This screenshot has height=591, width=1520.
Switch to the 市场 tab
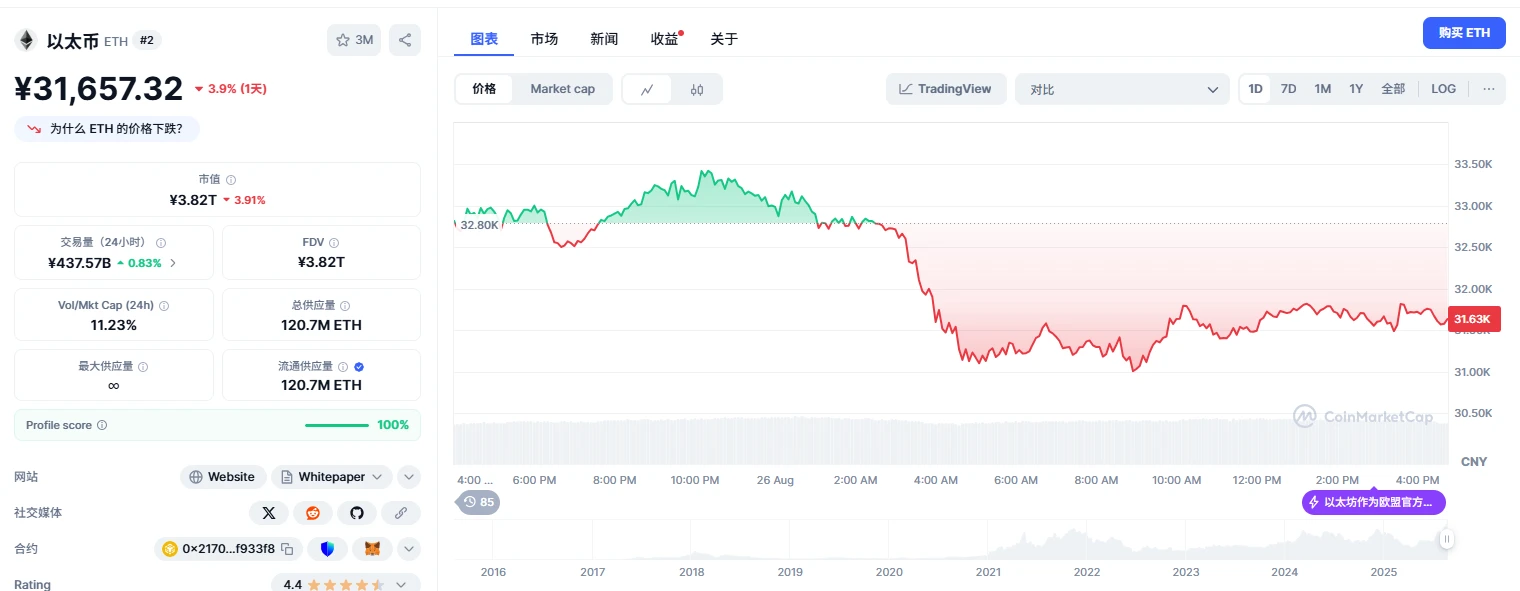point(544,39)
